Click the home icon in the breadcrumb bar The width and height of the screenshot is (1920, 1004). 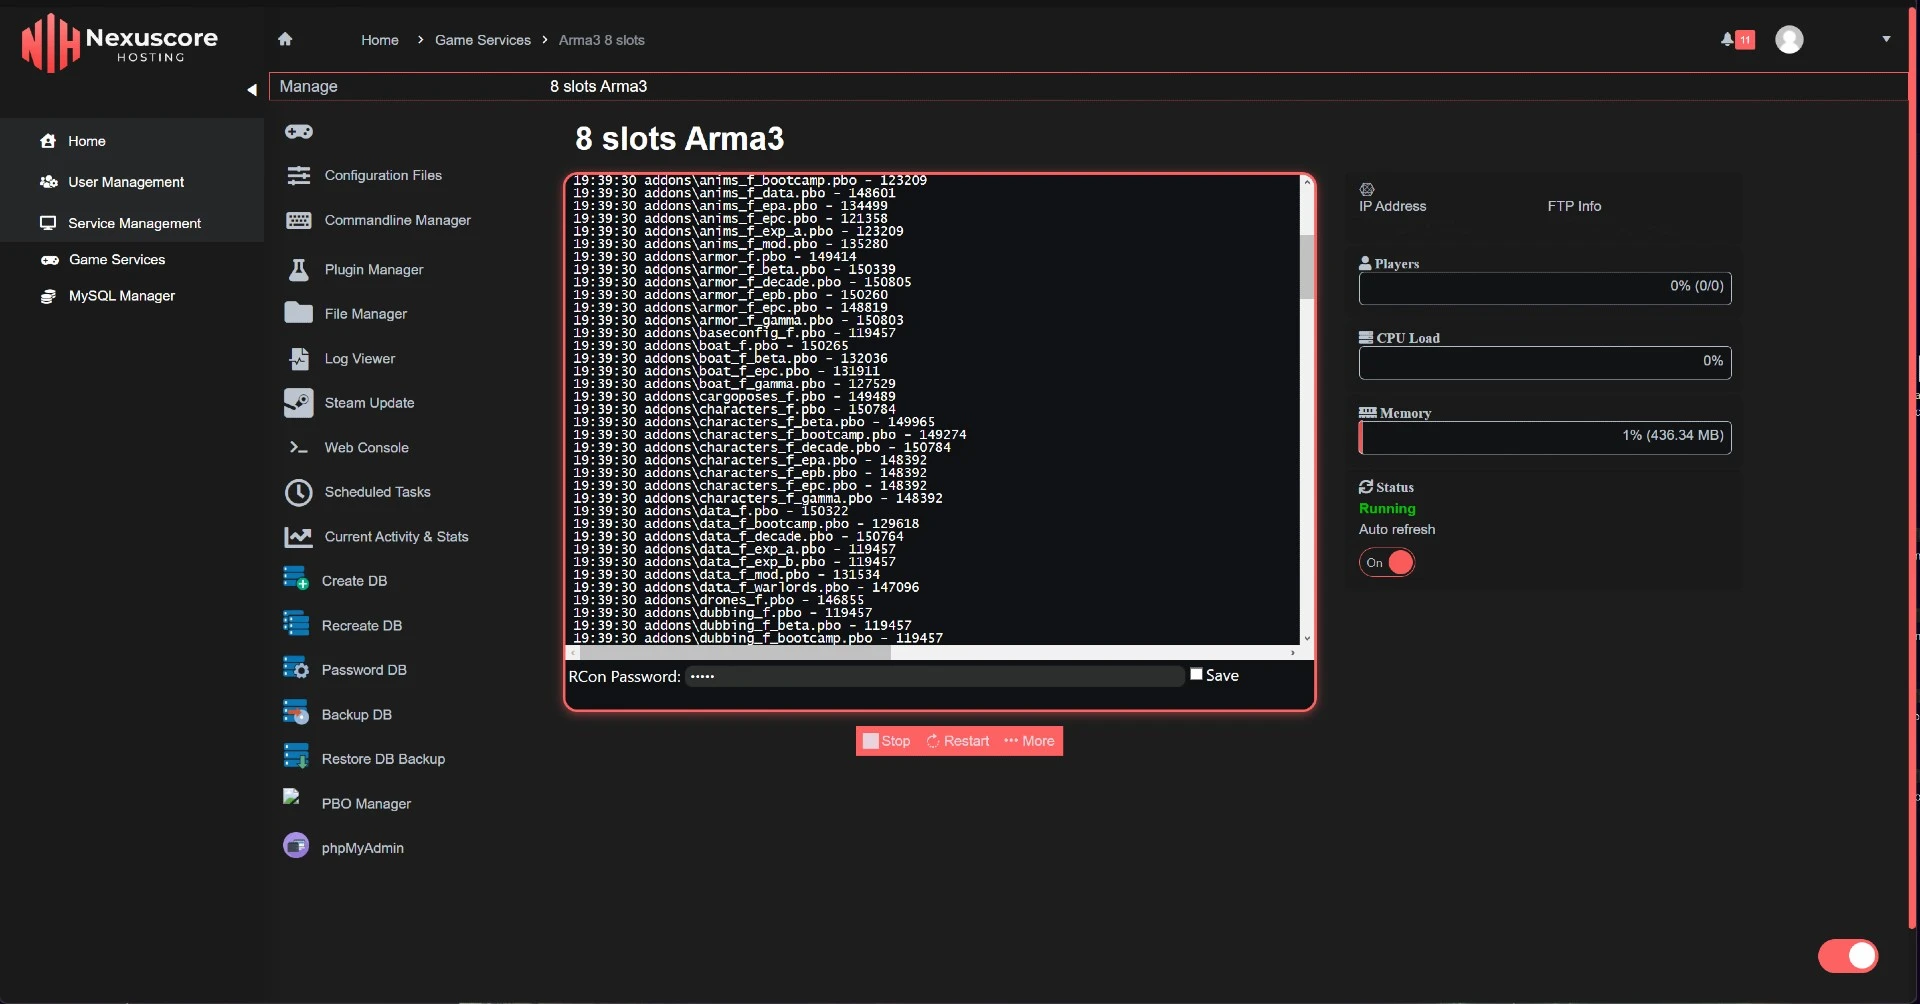(285, 39)
